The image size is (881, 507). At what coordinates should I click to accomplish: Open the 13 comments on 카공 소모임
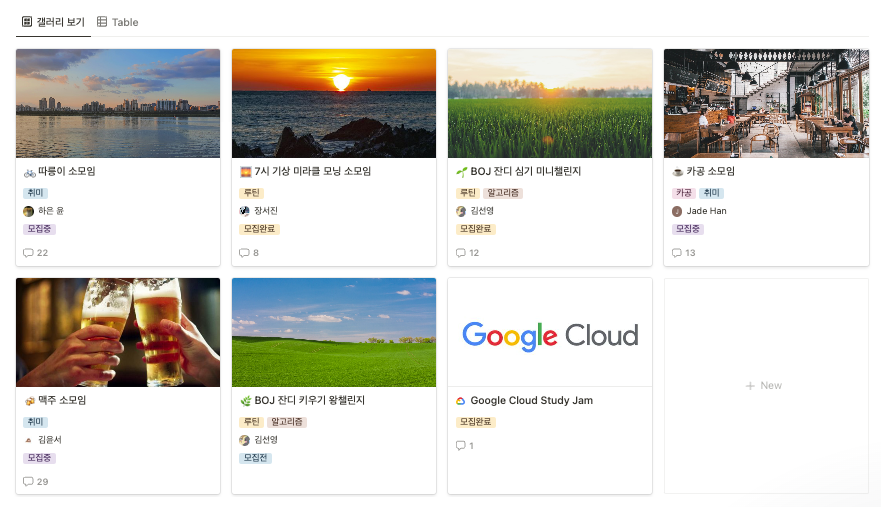click(684, 253)
